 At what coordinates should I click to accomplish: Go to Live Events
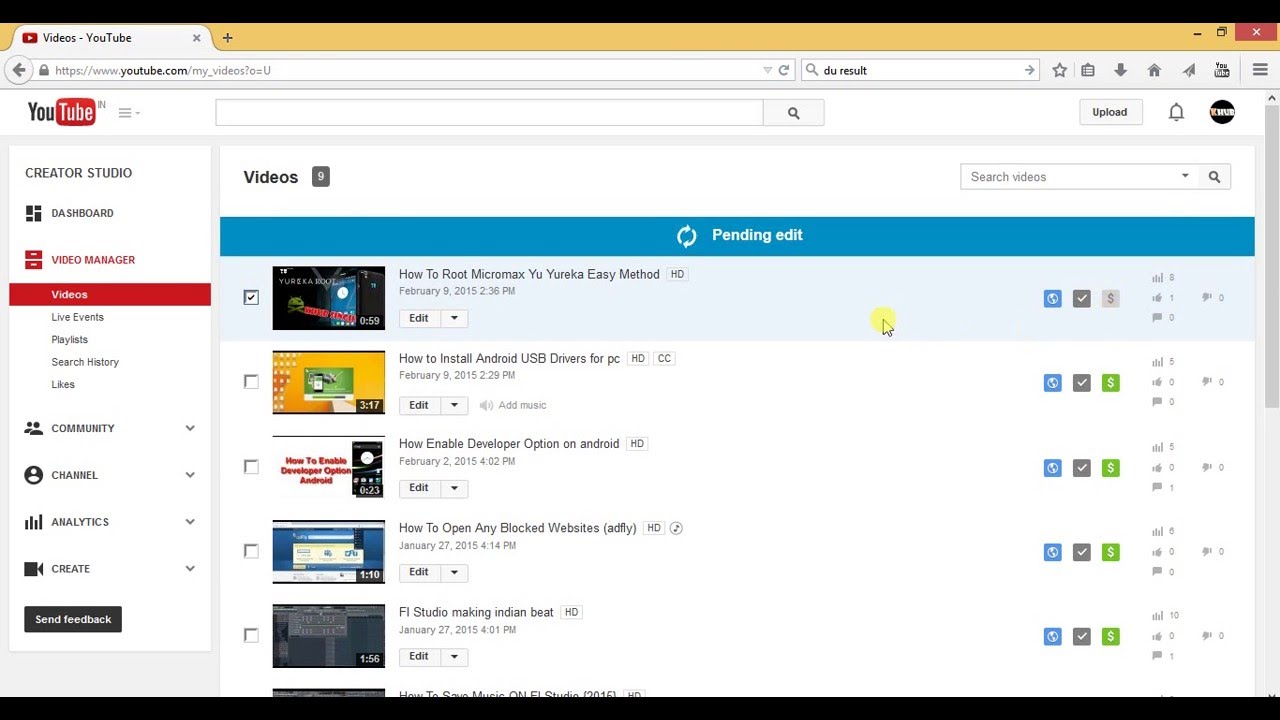click(x=78, y=317)
